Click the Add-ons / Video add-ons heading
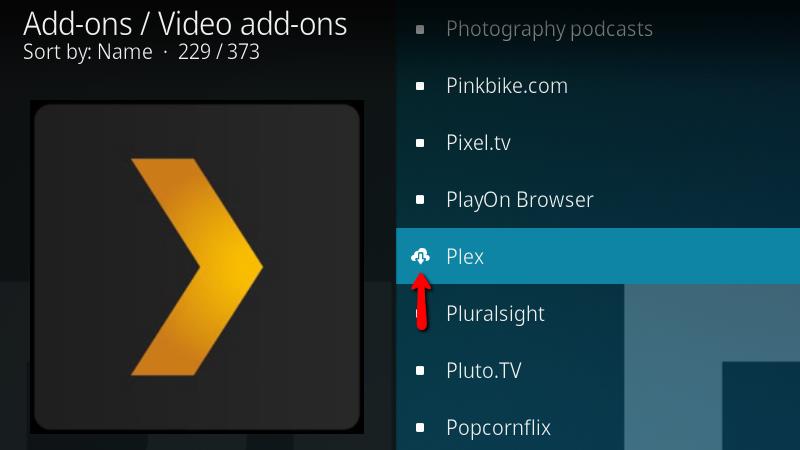 [185, 23]
